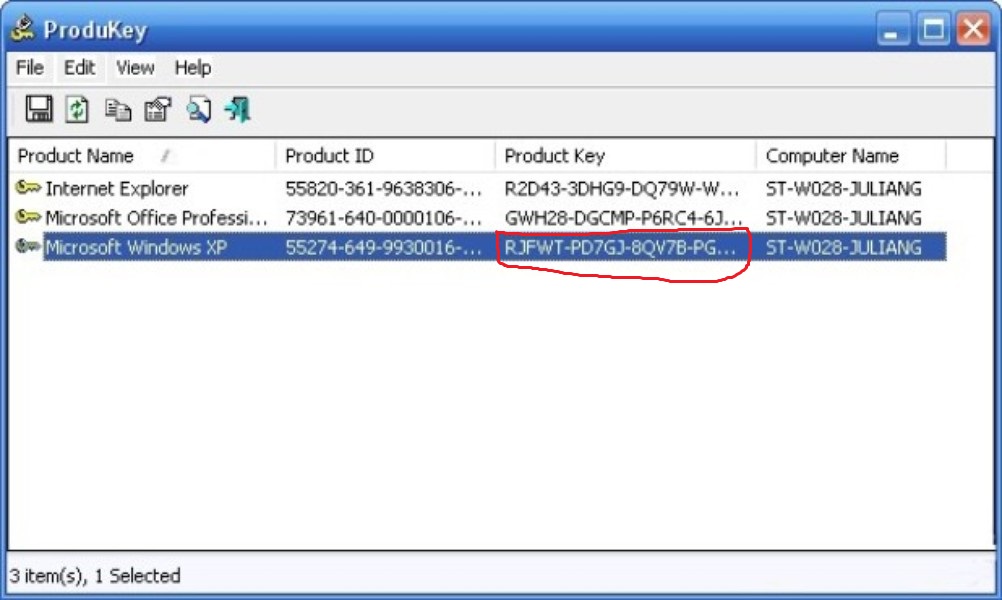Image resolution: width=1002 pixels, height=600 pixels.
Task: Select the Microsoft Office Professional row
Action: pos(477,218)
